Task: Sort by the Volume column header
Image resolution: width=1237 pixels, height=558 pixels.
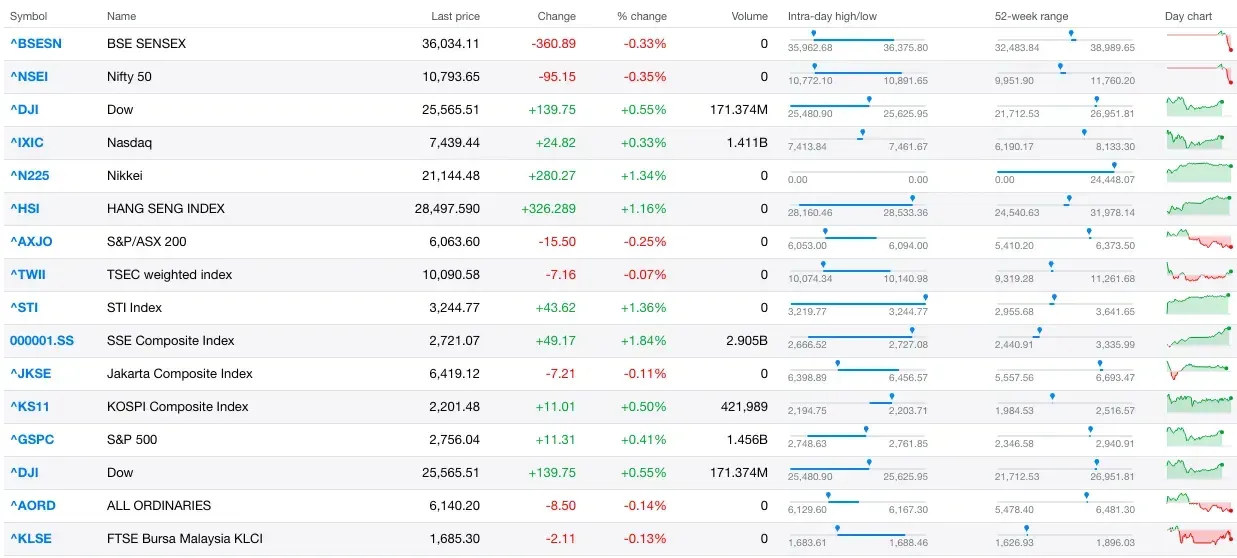Action: [x=750, y=17]
